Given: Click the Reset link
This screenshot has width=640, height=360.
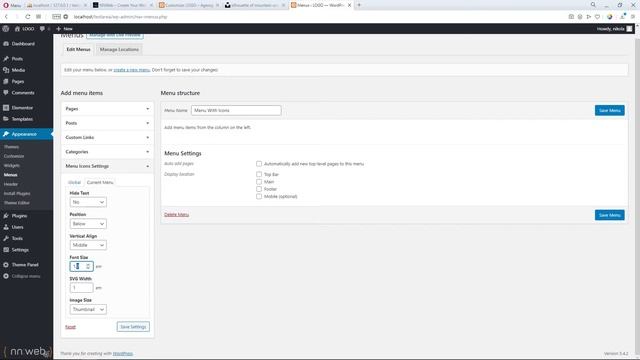Looking at the screenshot, I should coord(70,327).
